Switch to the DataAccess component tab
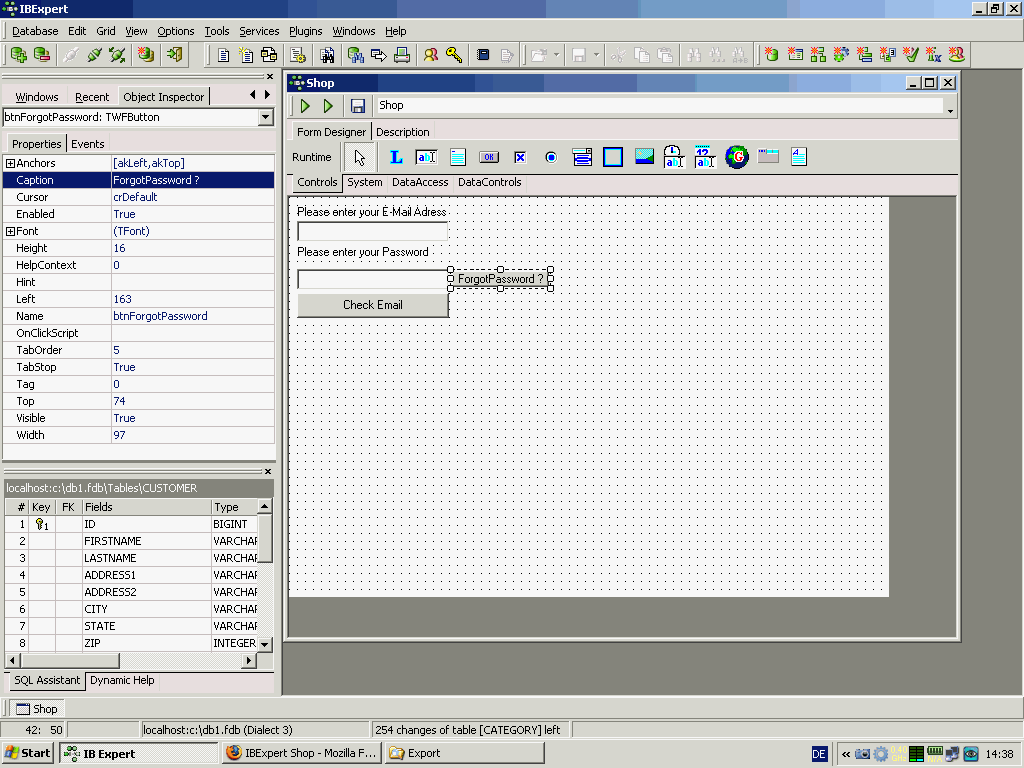The image size is (1024, 768). (x=420, y=182)
